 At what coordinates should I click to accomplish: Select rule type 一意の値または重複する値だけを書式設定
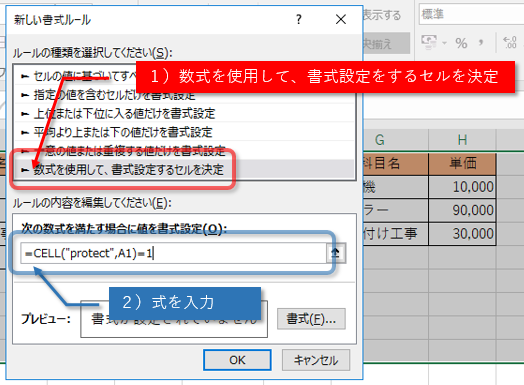(184, 151)
